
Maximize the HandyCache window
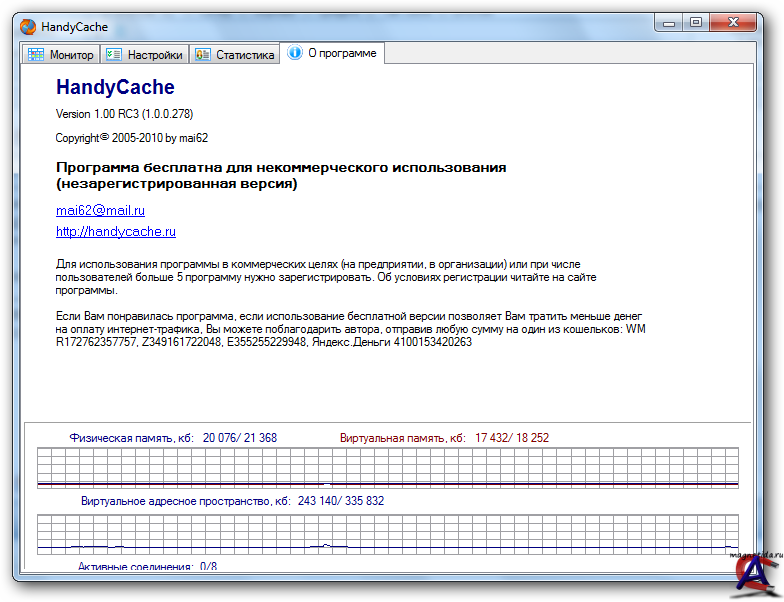697,23
